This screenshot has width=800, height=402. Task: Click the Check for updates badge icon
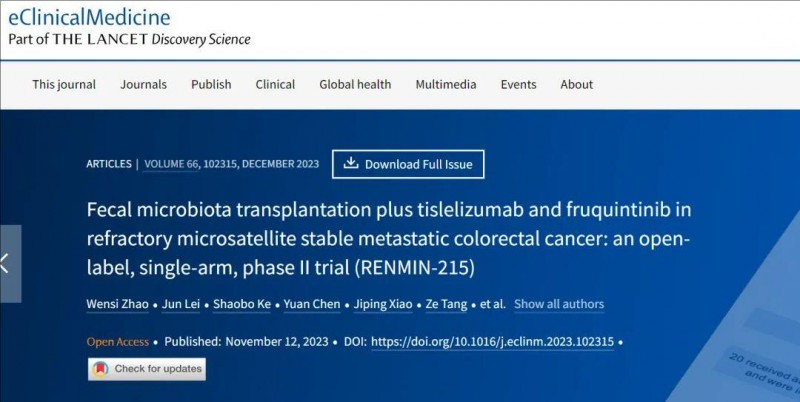101,369
